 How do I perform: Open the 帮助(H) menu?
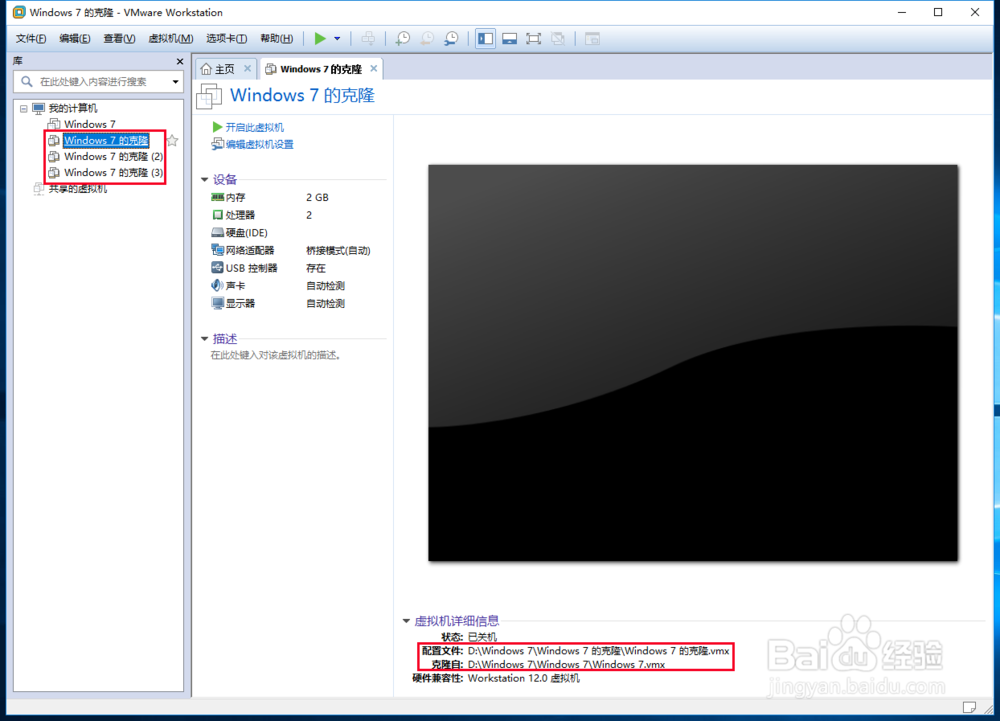[277, 38]
